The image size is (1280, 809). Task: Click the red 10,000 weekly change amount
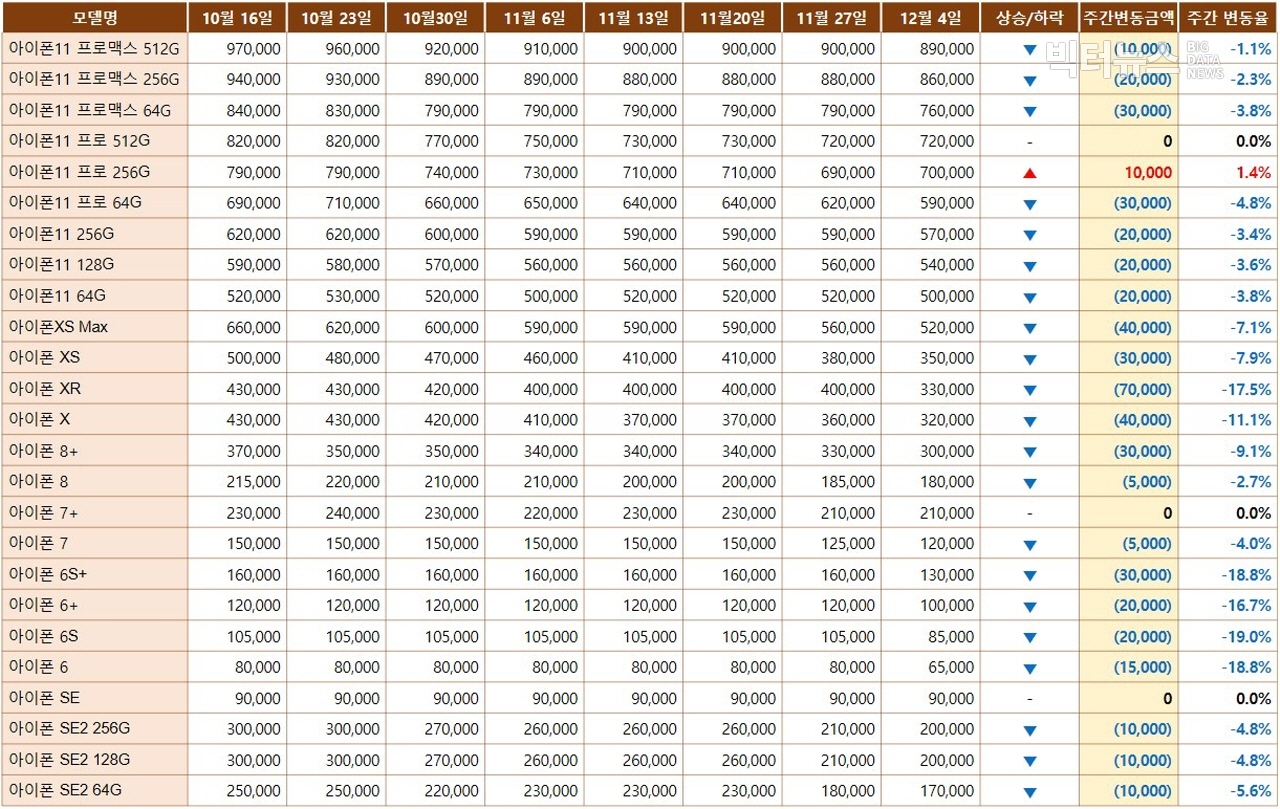1148,173
